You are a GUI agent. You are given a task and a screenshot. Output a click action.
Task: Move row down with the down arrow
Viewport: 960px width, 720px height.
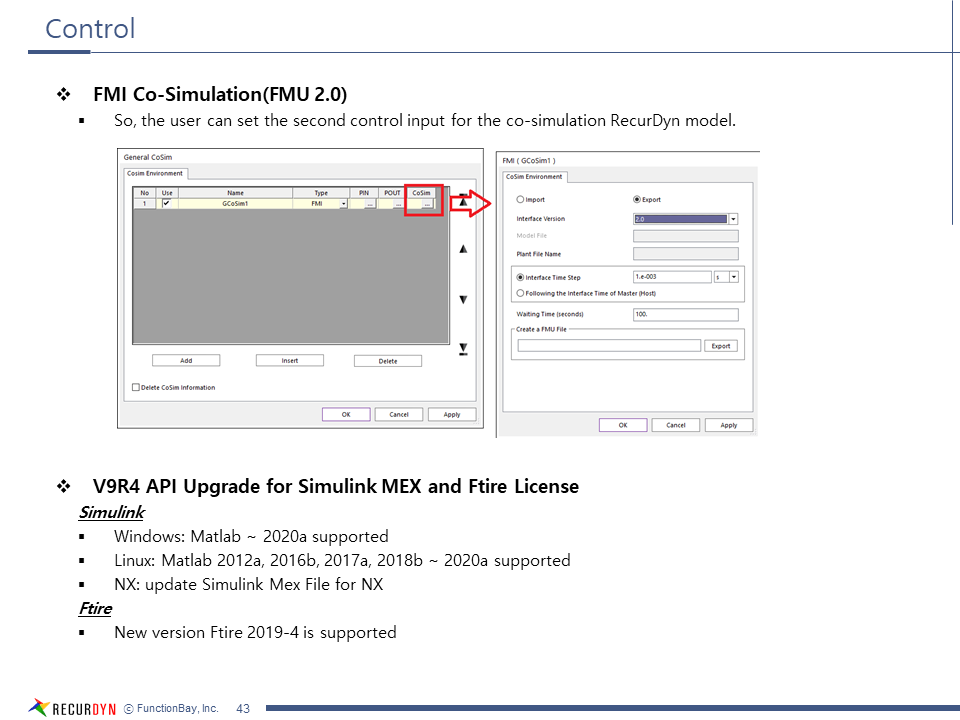click(x=463, y=299)
